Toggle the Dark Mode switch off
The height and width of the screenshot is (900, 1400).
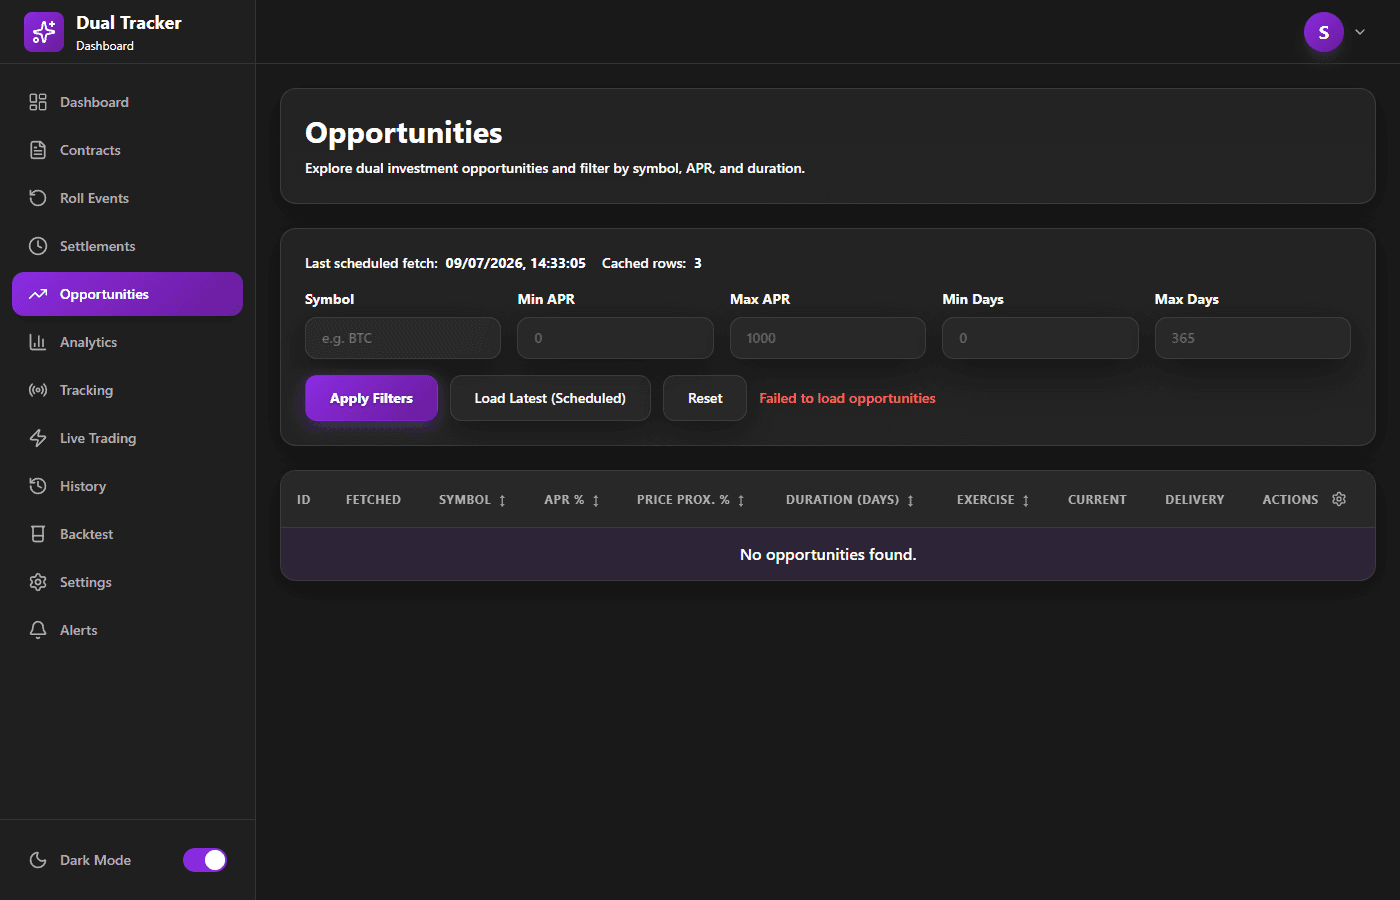205,860
